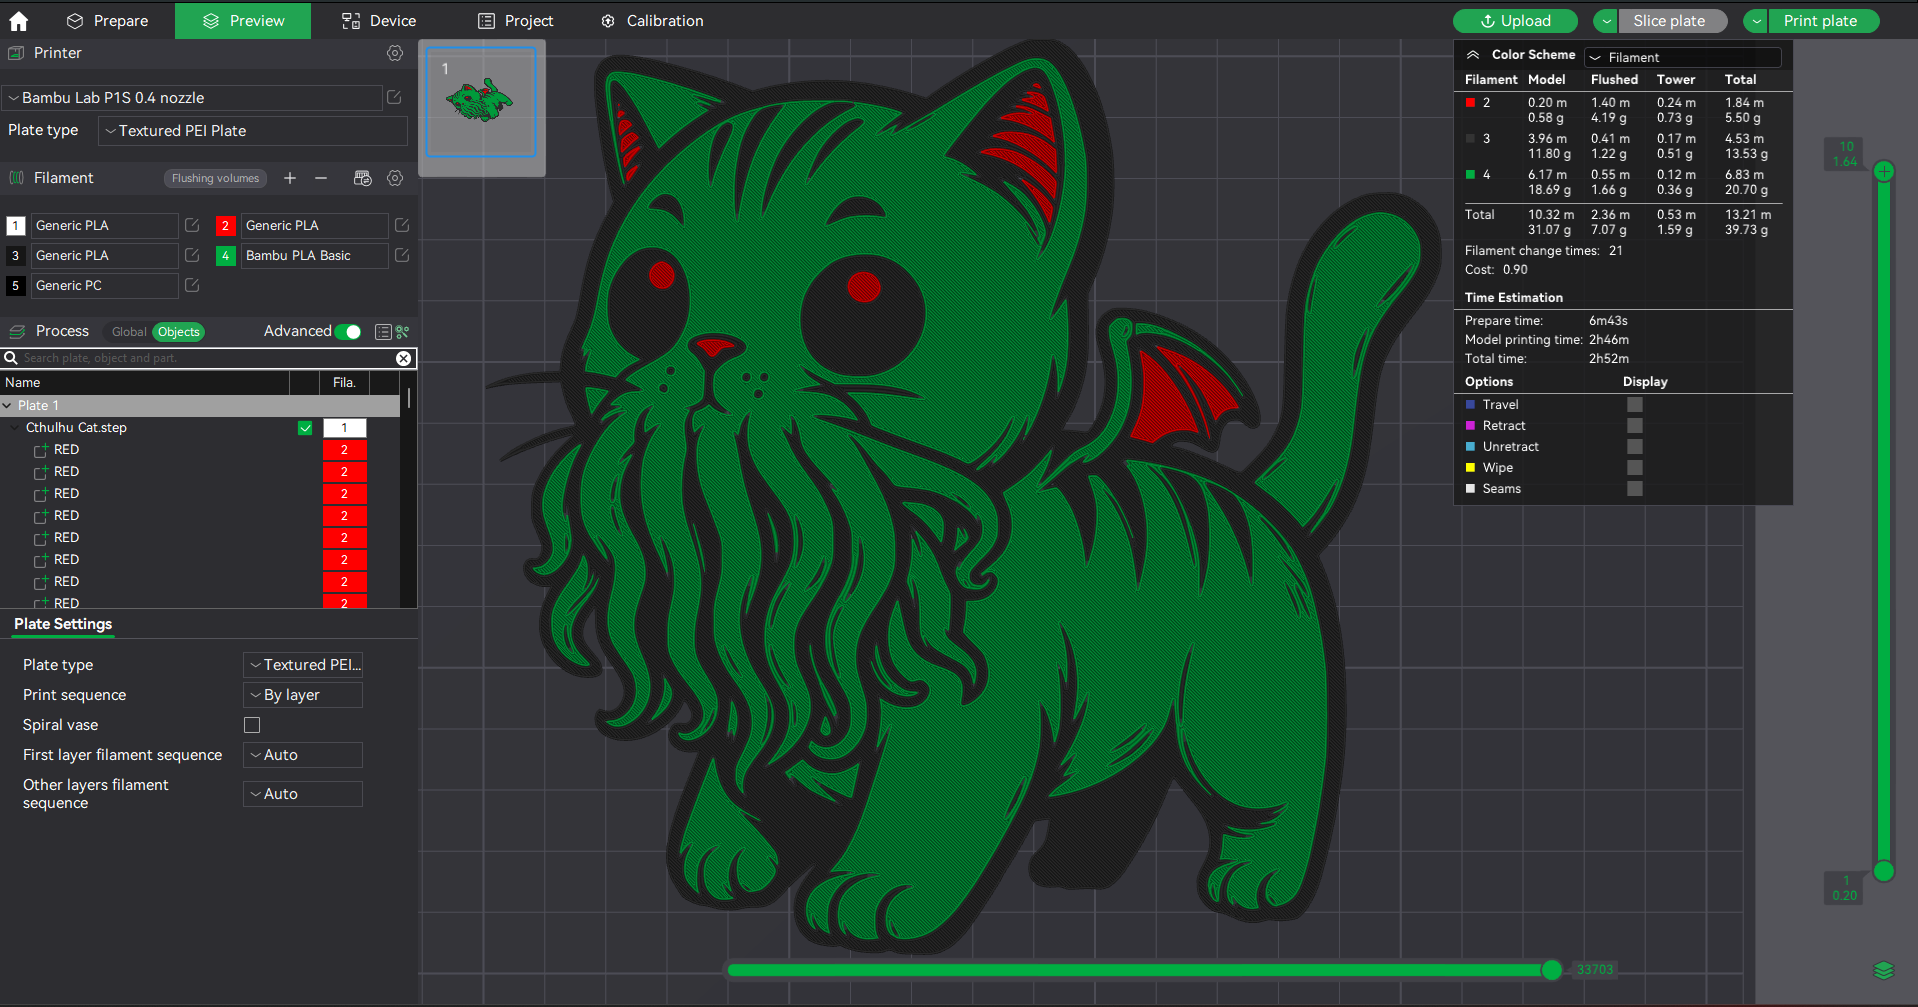Screen dimensions: 1918x1007
Task: Open printer settings gear icon
Action: 395,53
